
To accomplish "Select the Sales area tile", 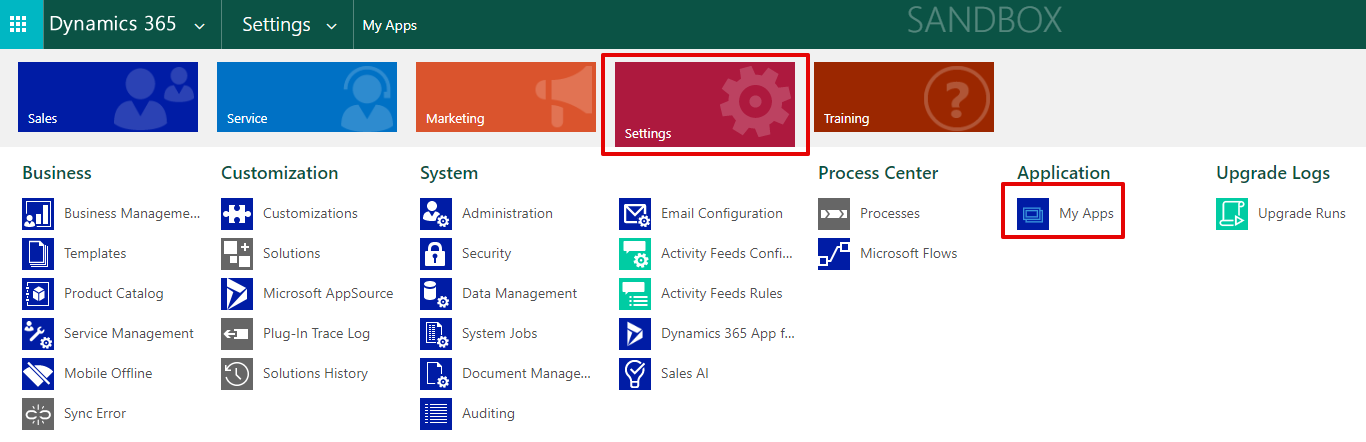I will click(x=108, y=97).
